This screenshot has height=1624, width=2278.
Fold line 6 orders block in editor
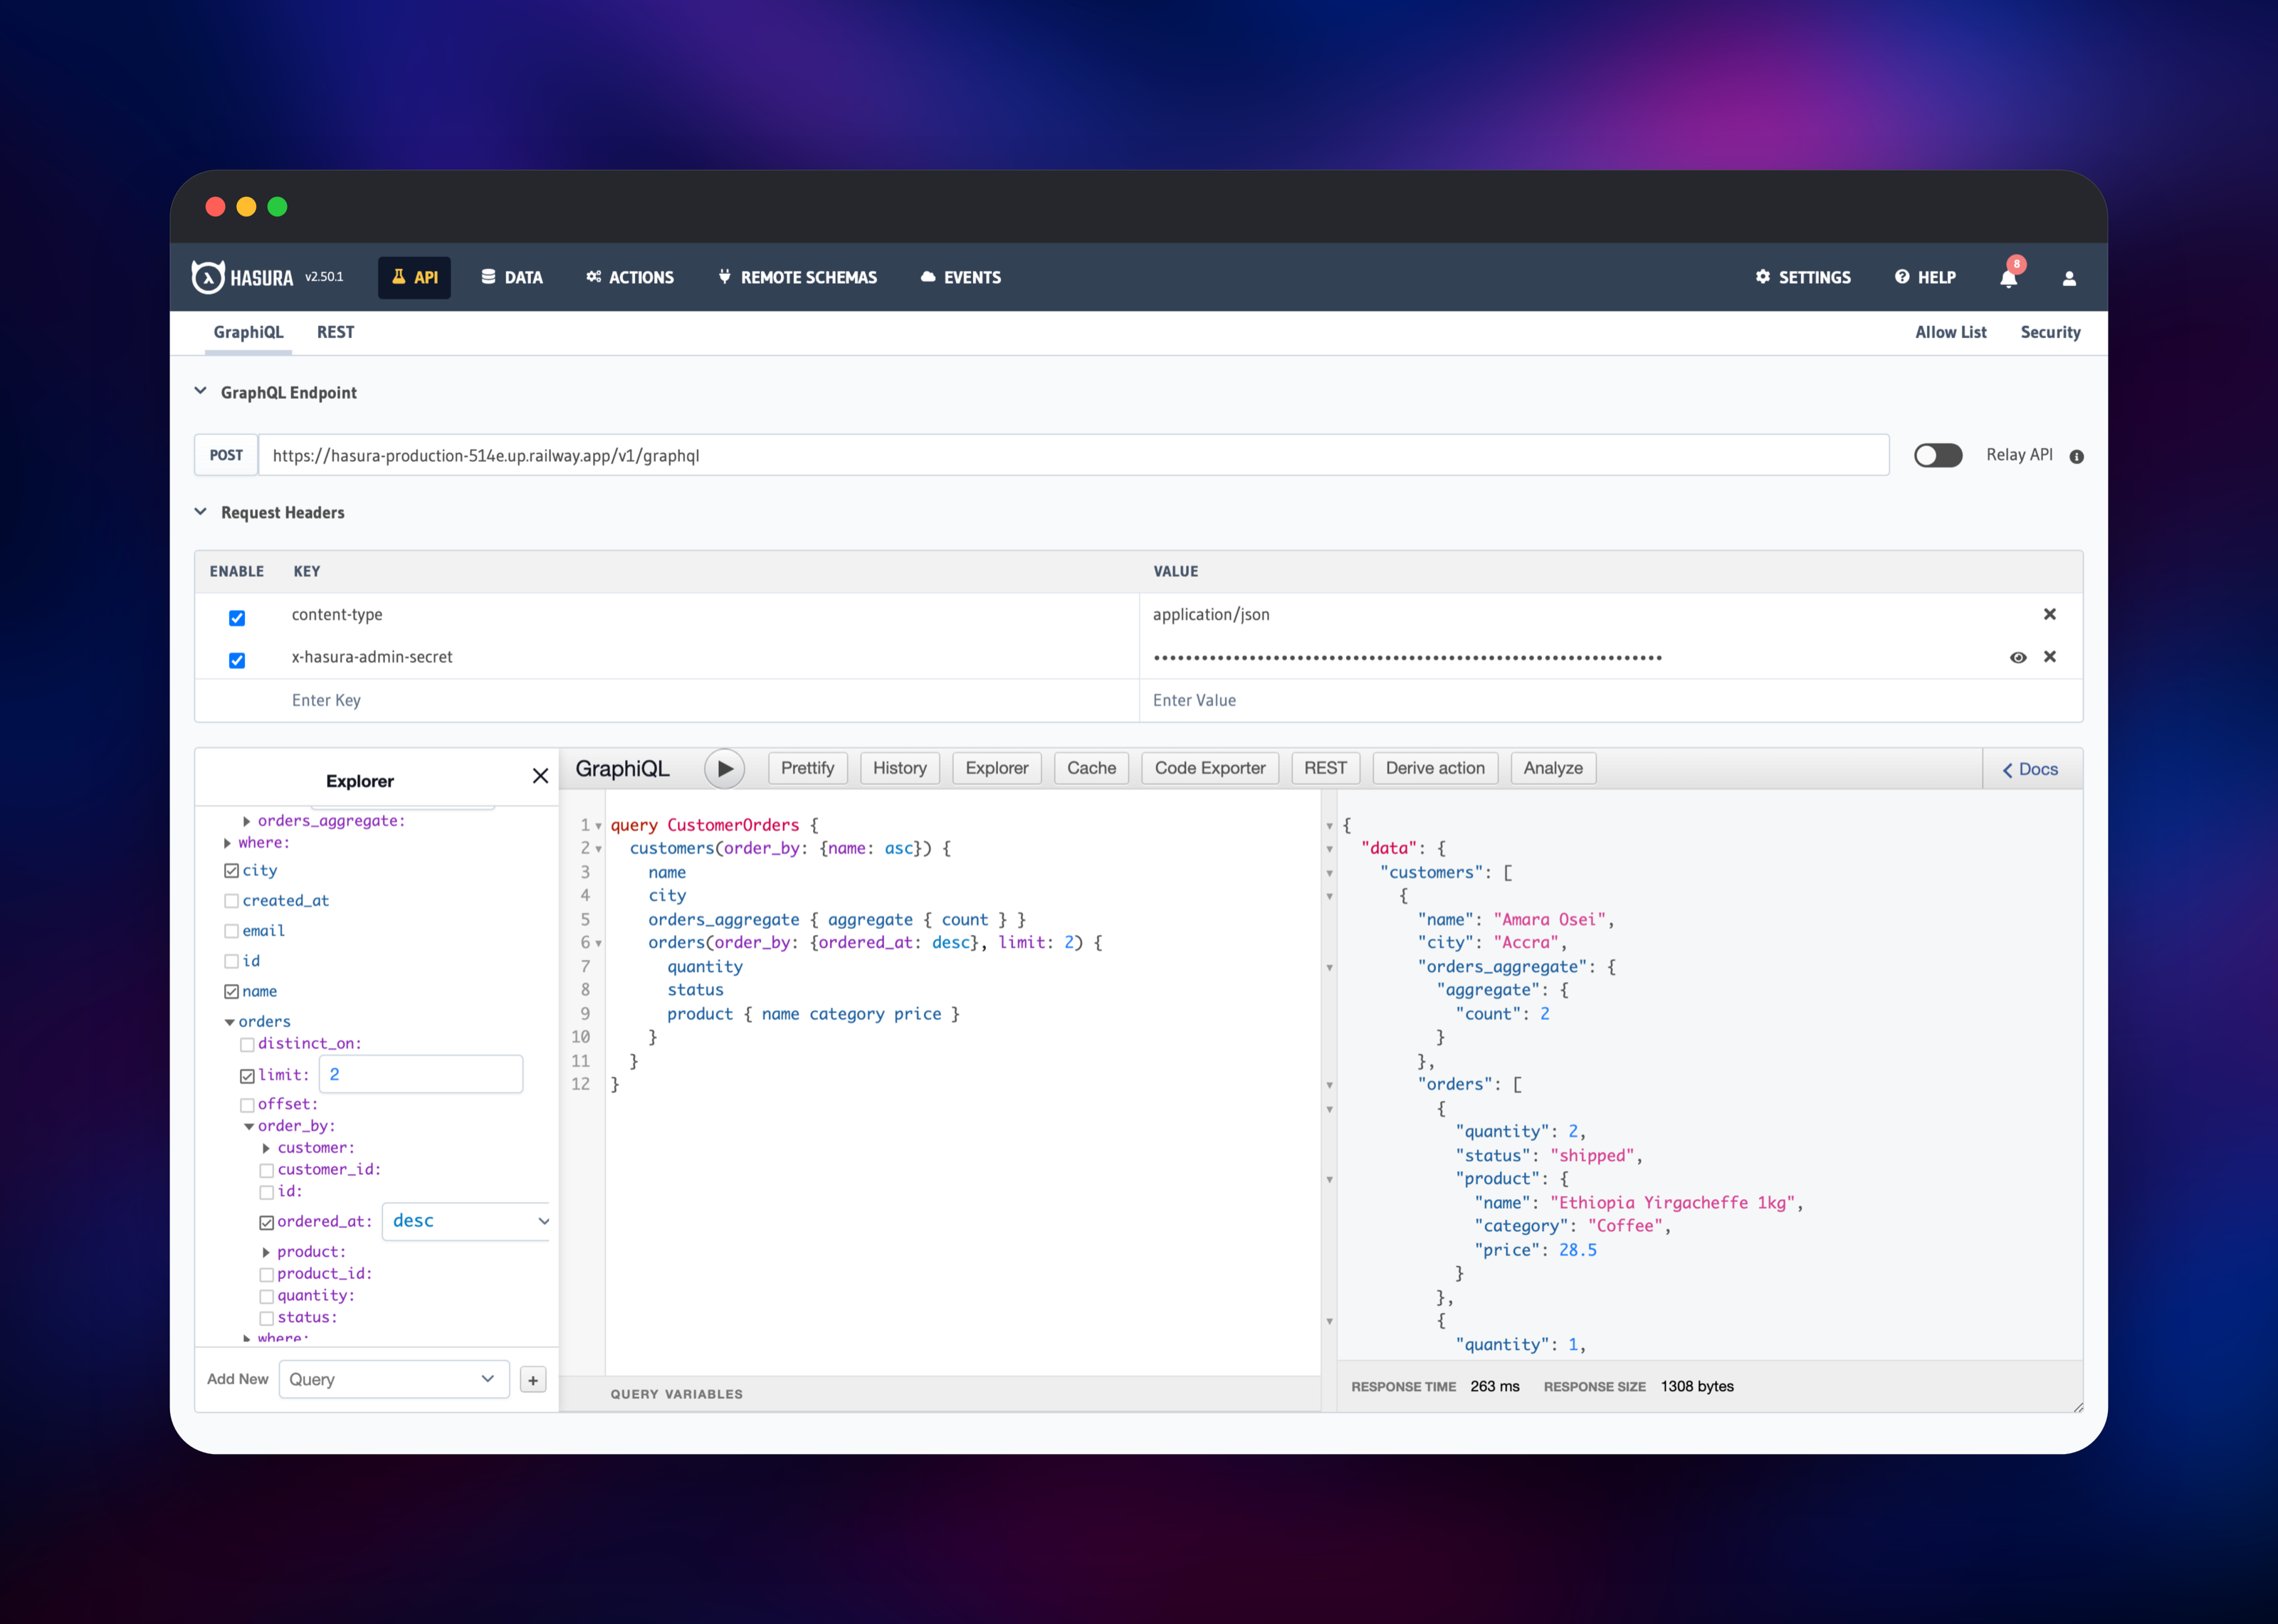click(x=598, y=943)
